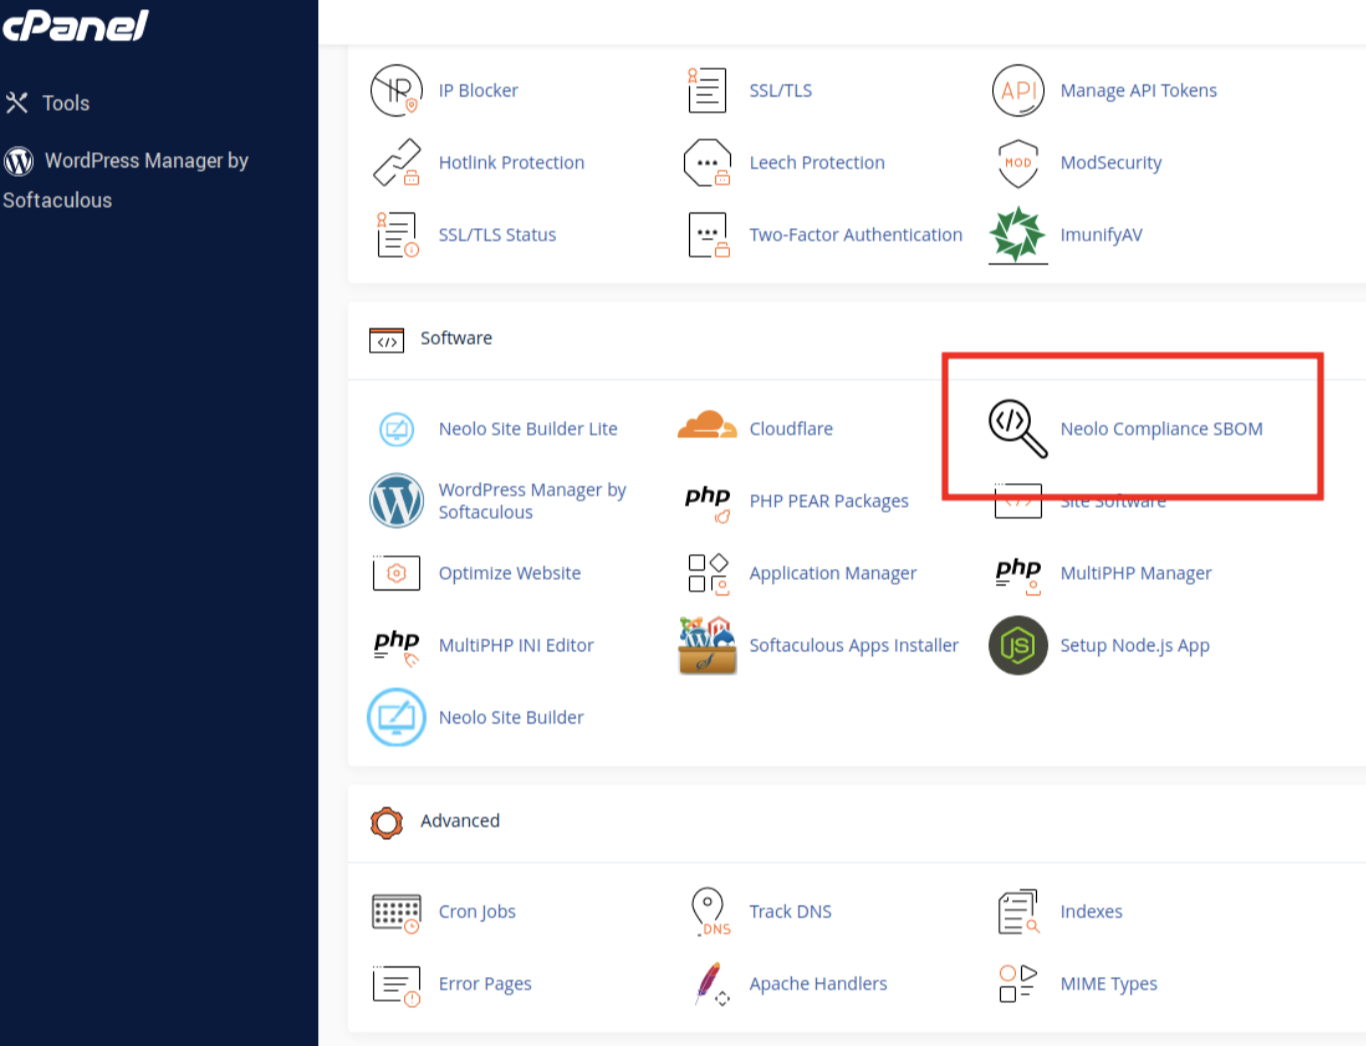This screenshot has height=1046, width=1366.
Task: Click the Manage API Tokens icon
Action: point(1018,90)
